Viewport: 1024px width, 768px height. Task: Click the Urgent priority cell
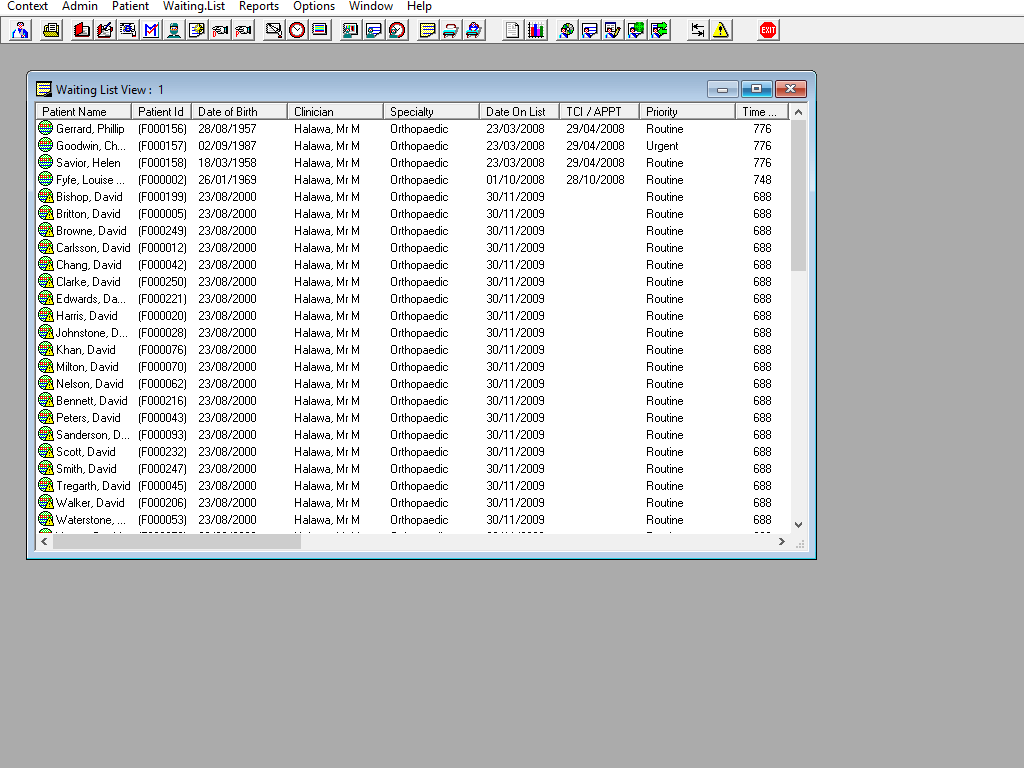coord(662,146)
